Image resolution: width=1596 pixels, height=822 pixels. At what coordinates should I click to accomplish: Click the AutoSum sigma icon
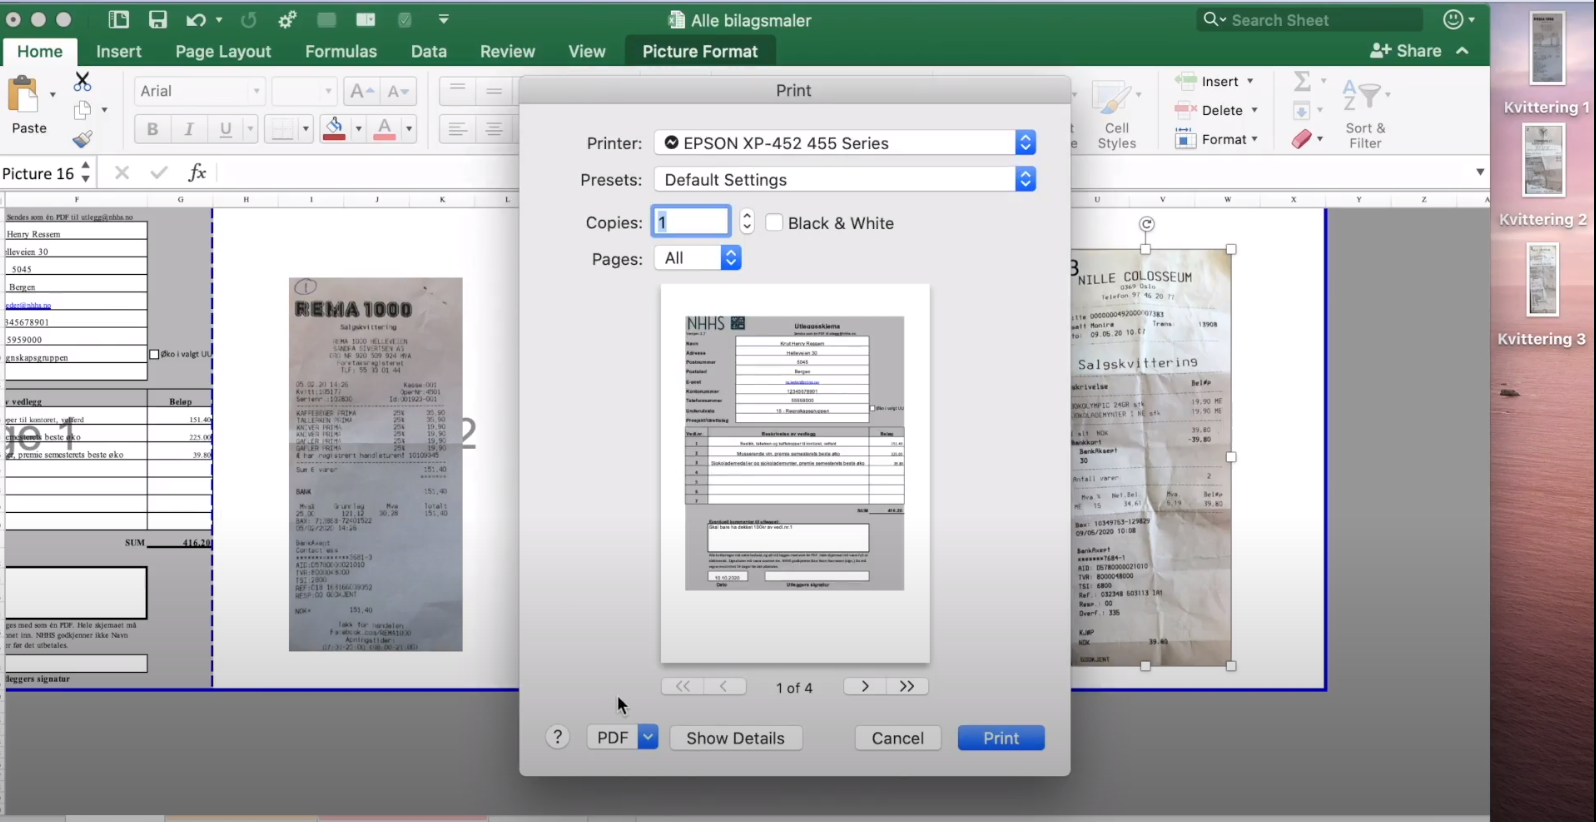pos(1302,81)
